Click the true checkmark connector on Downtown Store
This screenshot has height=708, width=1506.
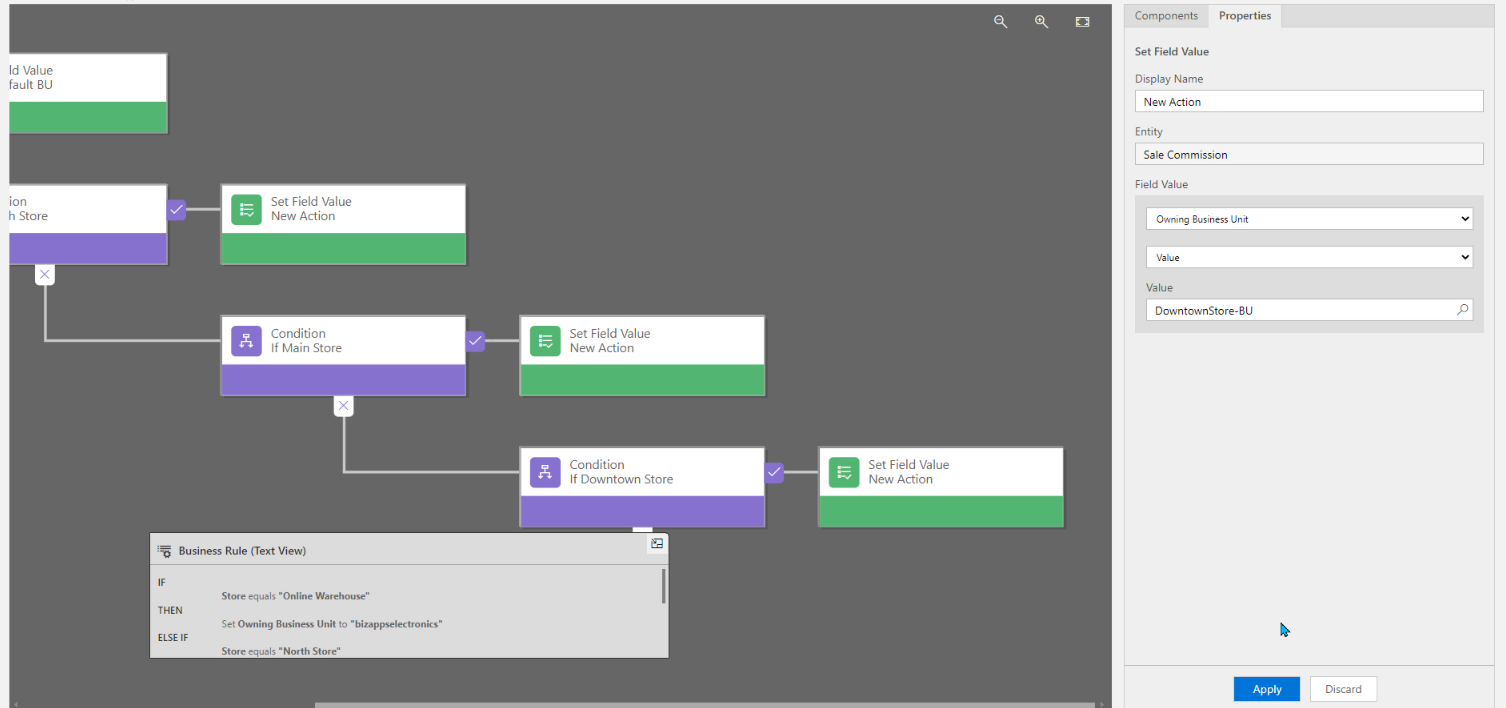[x=774, y=472]
